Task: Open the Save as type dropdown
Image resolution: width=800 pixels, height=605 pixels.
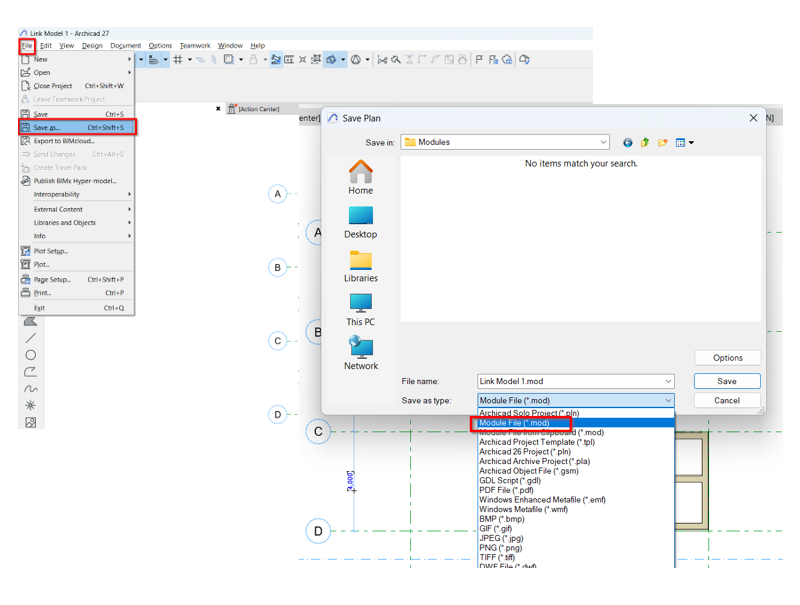Action: [x=668, y=401]
